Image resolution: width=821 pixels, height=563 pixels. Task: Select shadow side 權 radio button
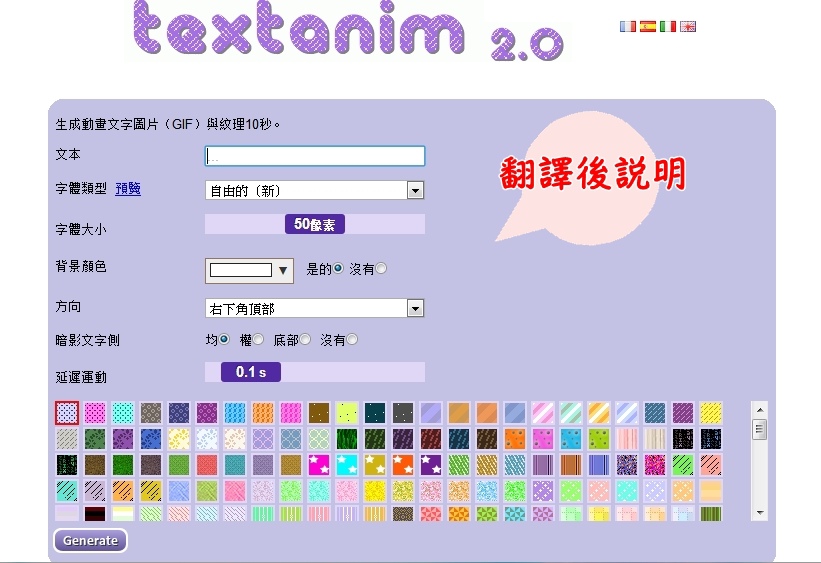(258, 339)
